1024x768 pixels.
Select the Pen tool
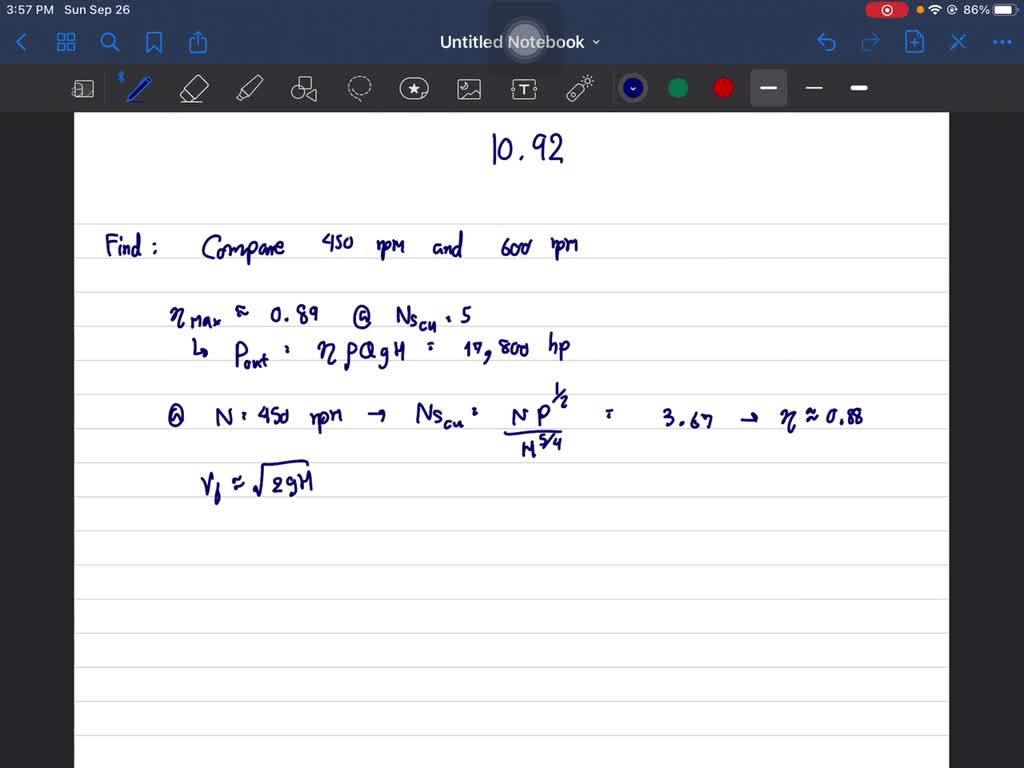click(138, 88)
